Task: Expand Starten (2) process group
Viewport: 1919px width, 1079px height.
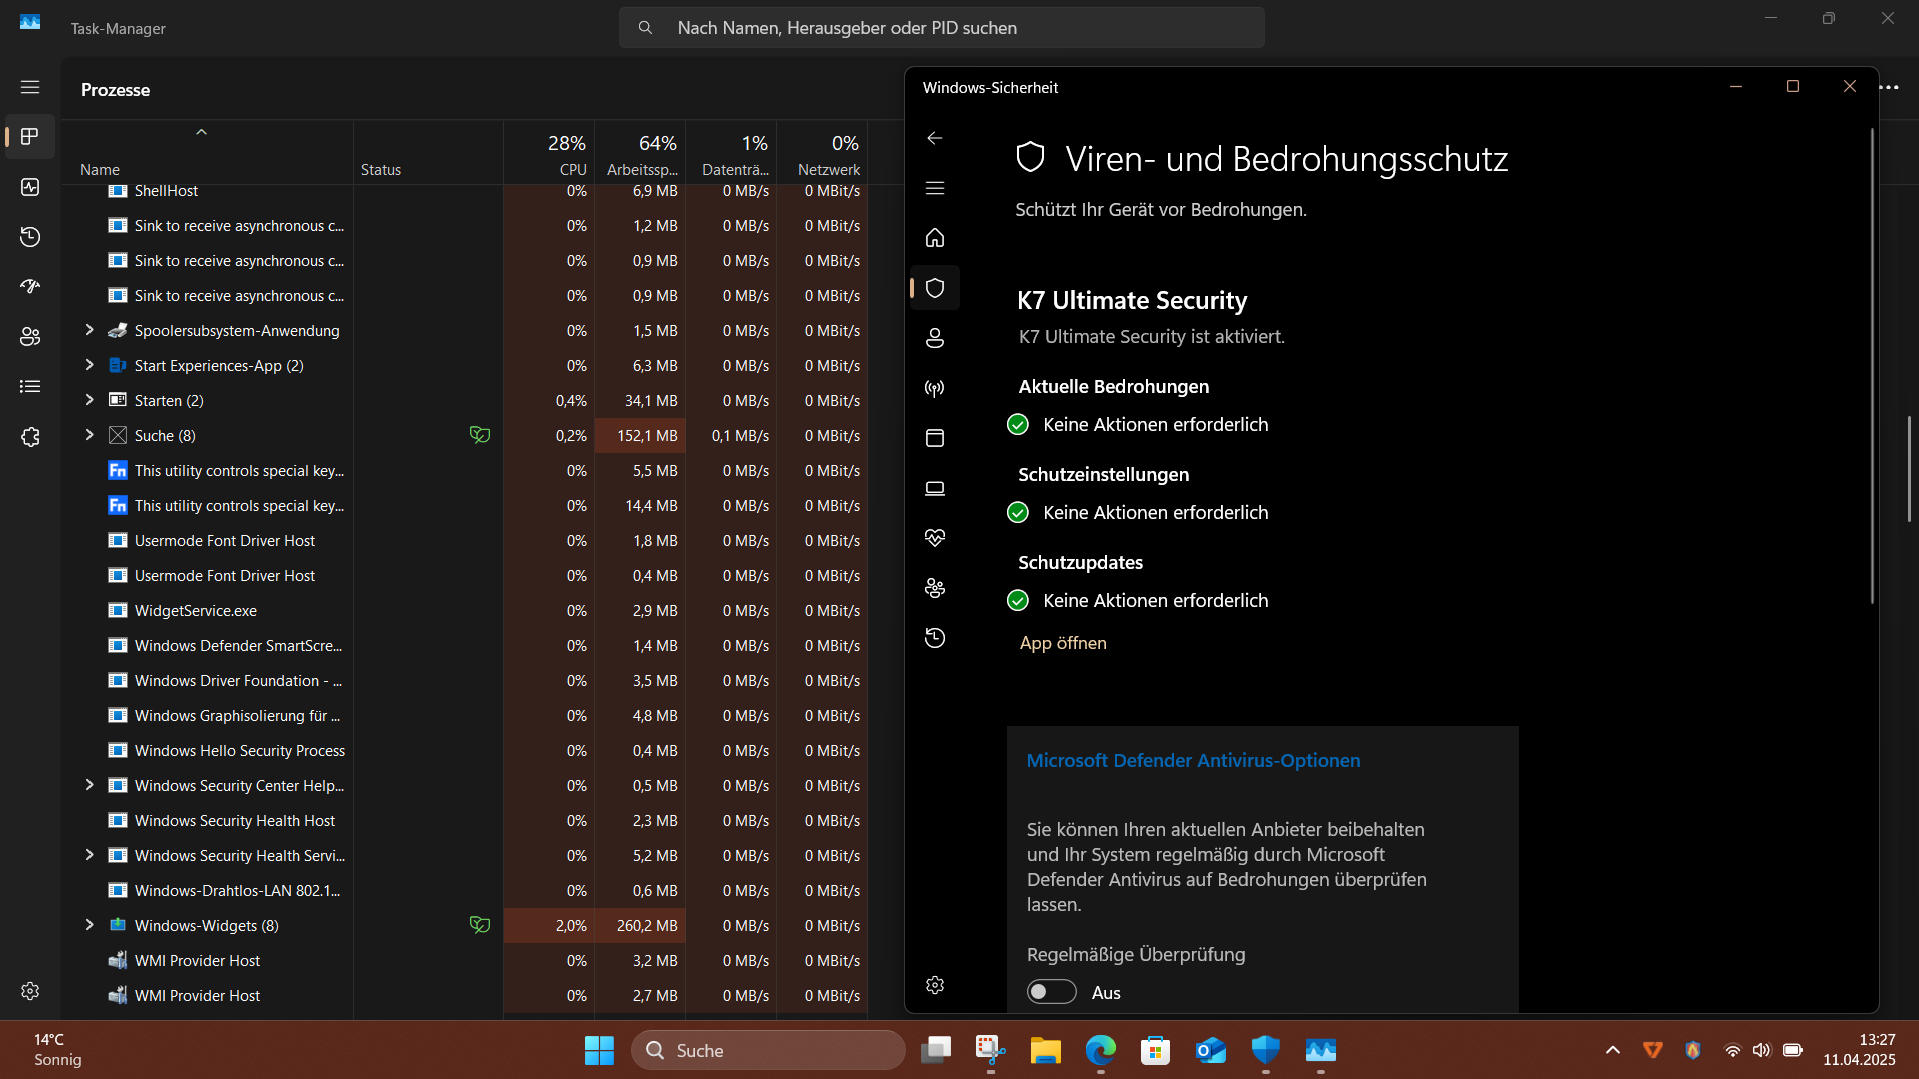Action: point(89,400)
